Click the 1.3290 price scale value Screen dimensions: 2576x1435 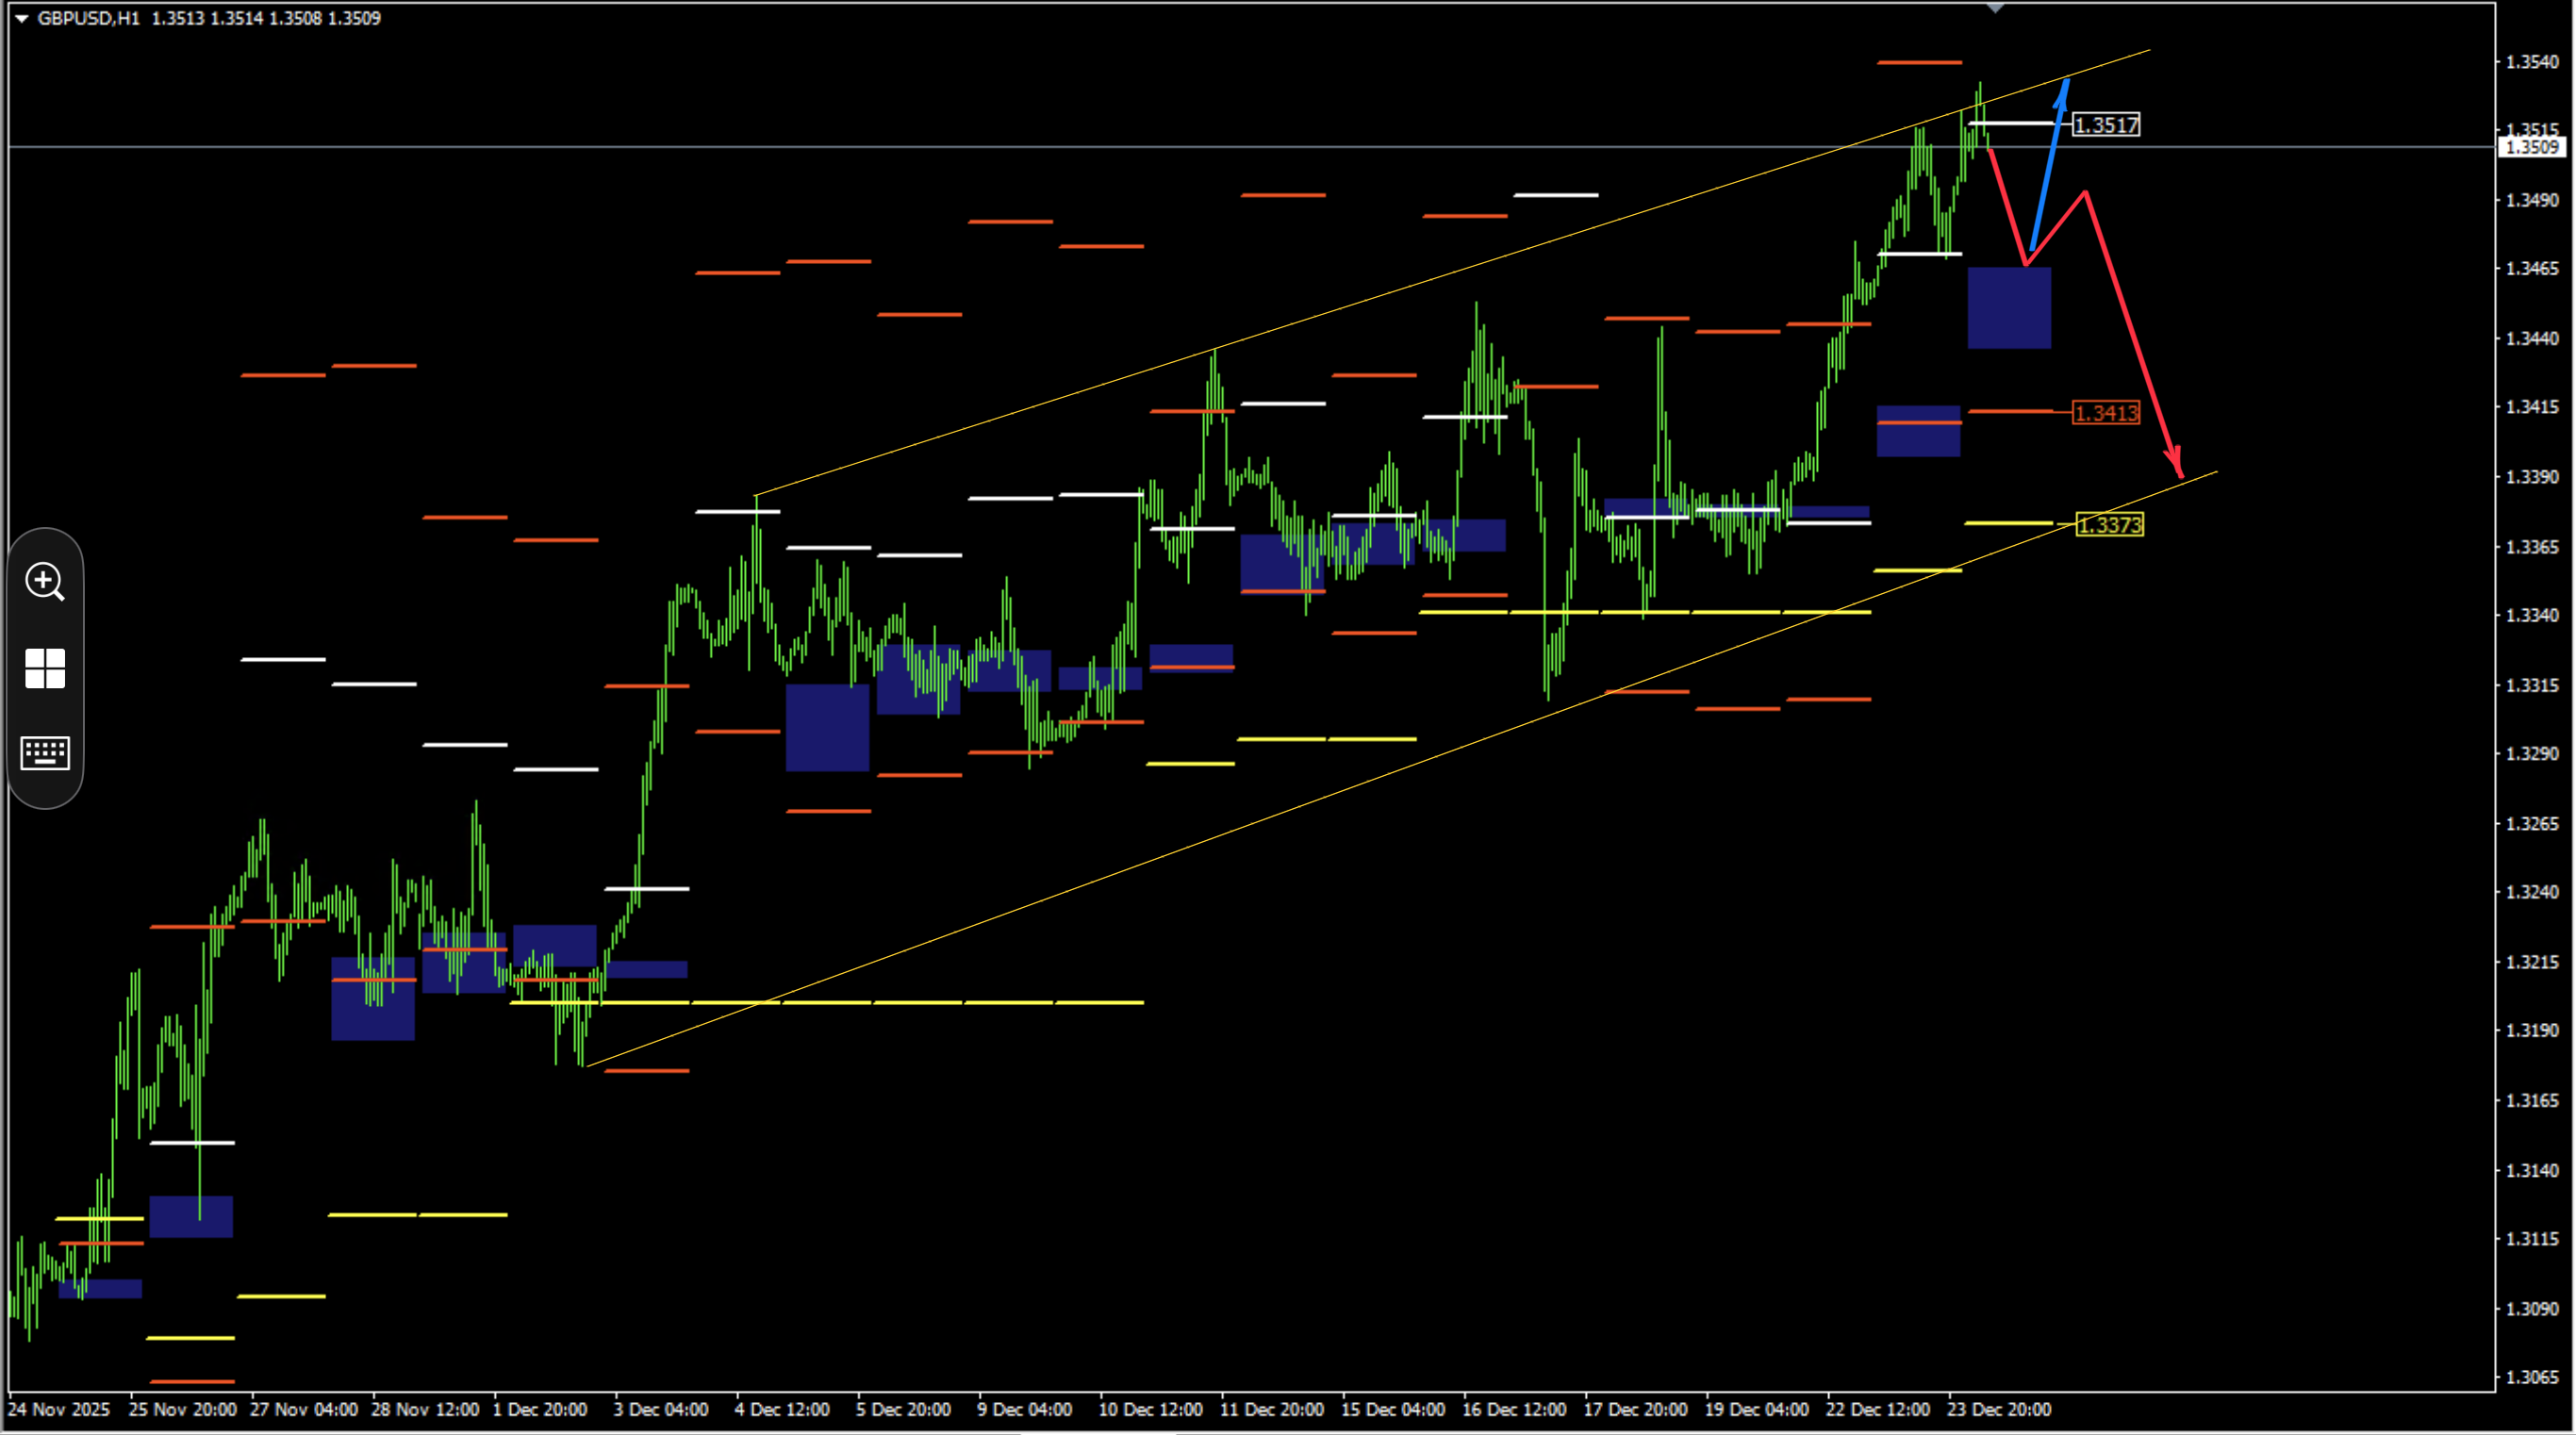[2531, 754]
